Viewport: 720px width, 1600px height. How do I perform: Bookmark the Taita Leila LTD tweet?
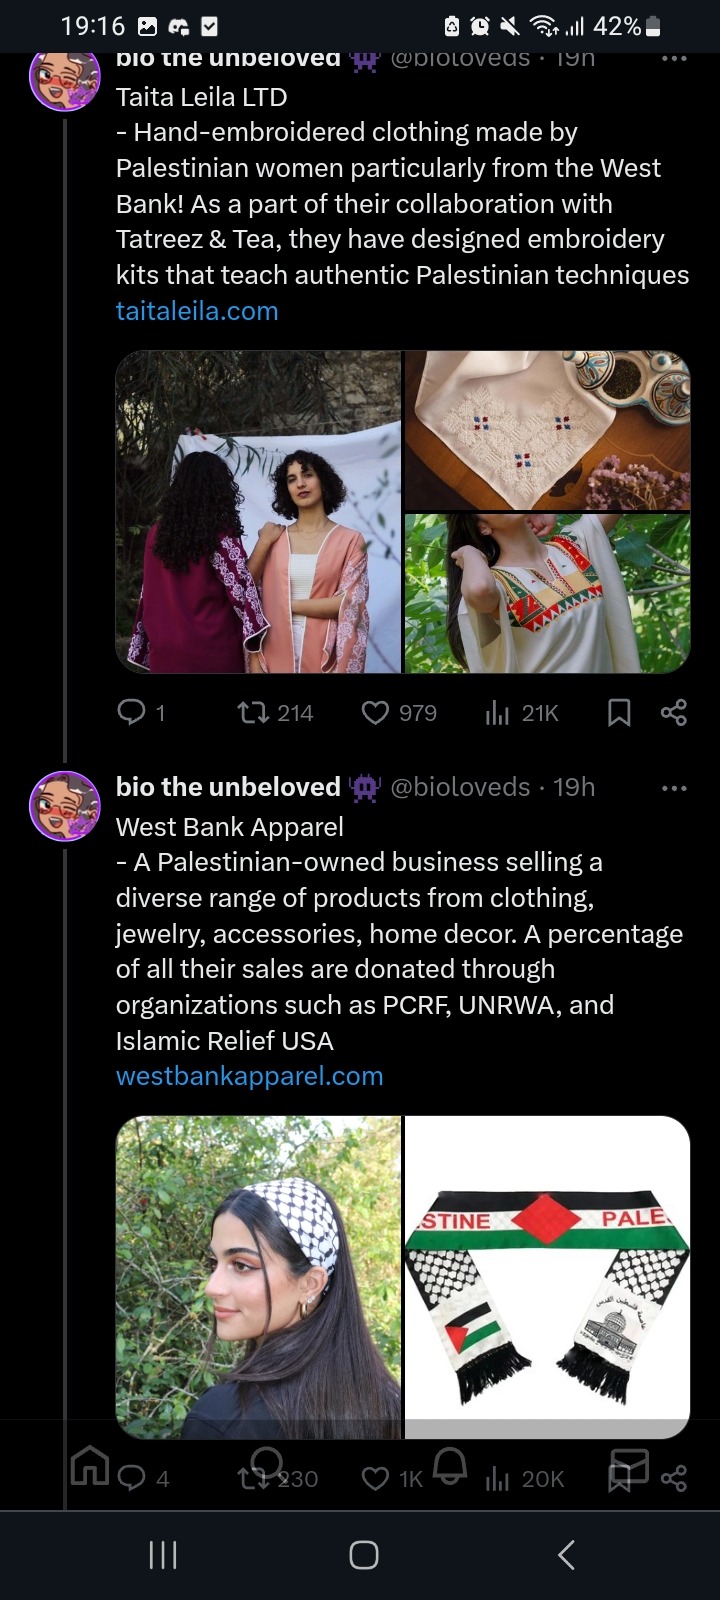(619, 713)
